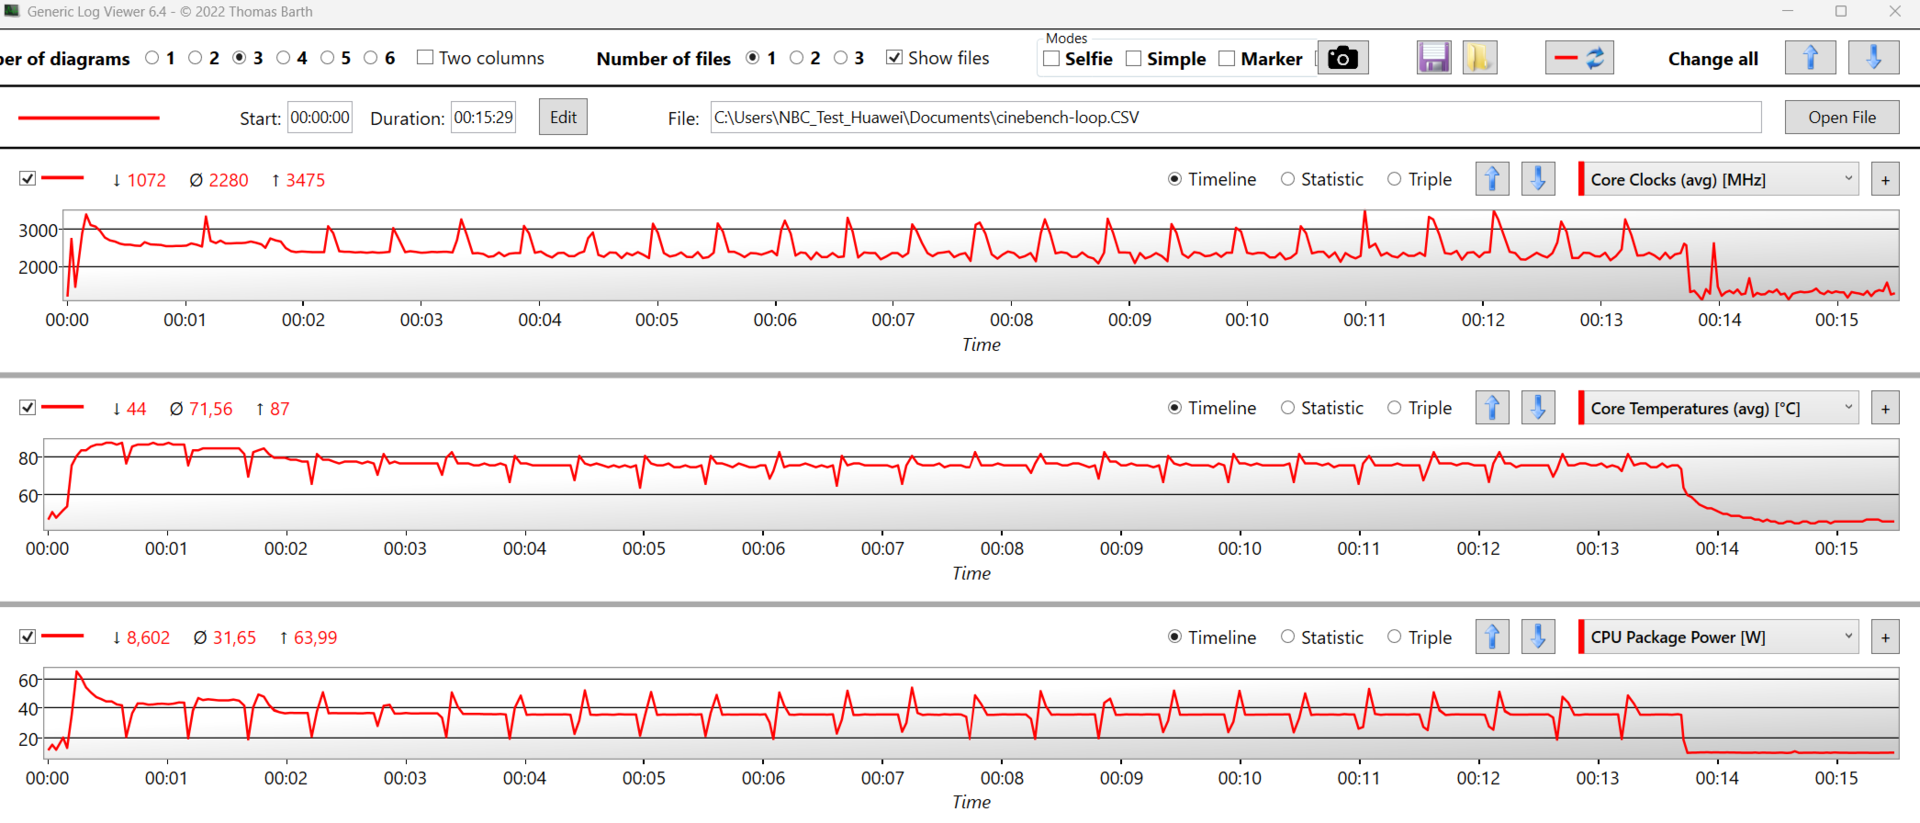Enable Selfie mode checkbox
The width and height of the screenshot is (1920, 823).
(1052, 59)
